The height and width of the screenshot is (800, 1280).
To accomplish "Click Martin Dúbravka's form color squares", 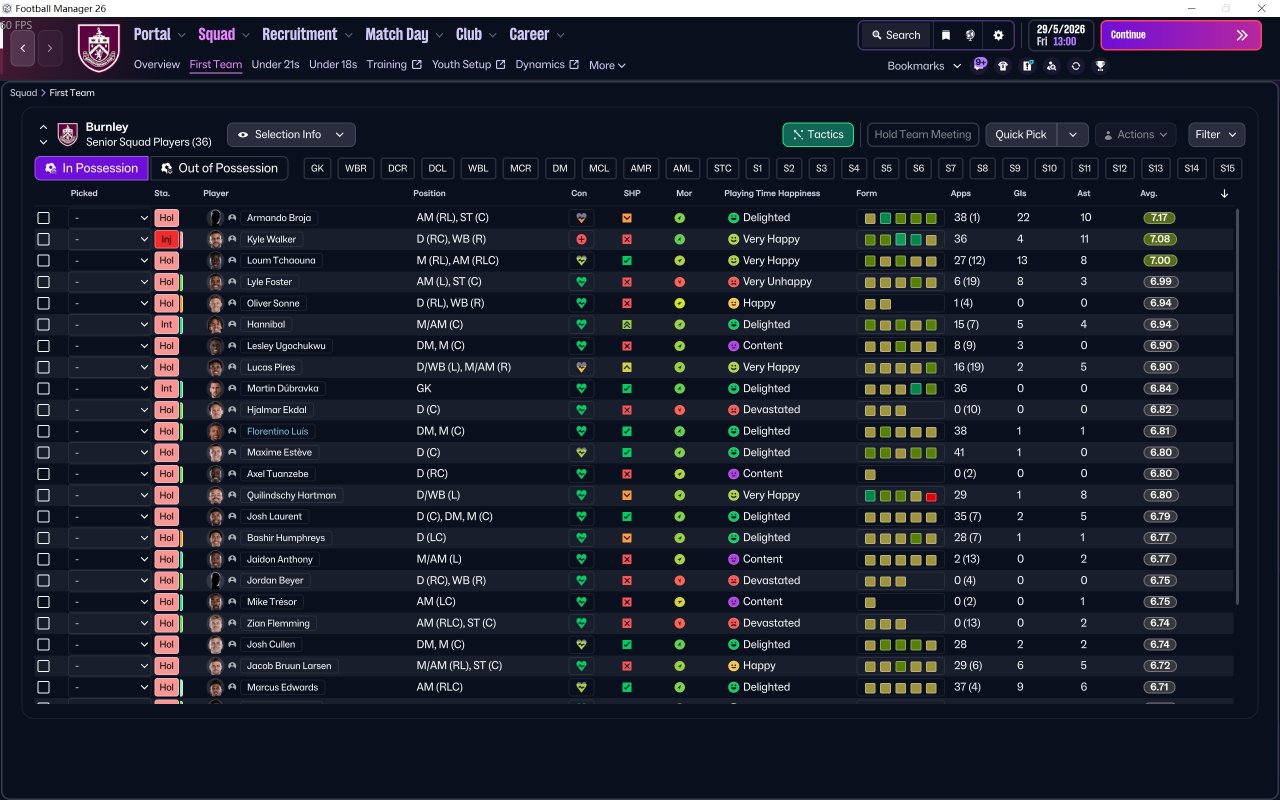I will (x=900, y=388).
